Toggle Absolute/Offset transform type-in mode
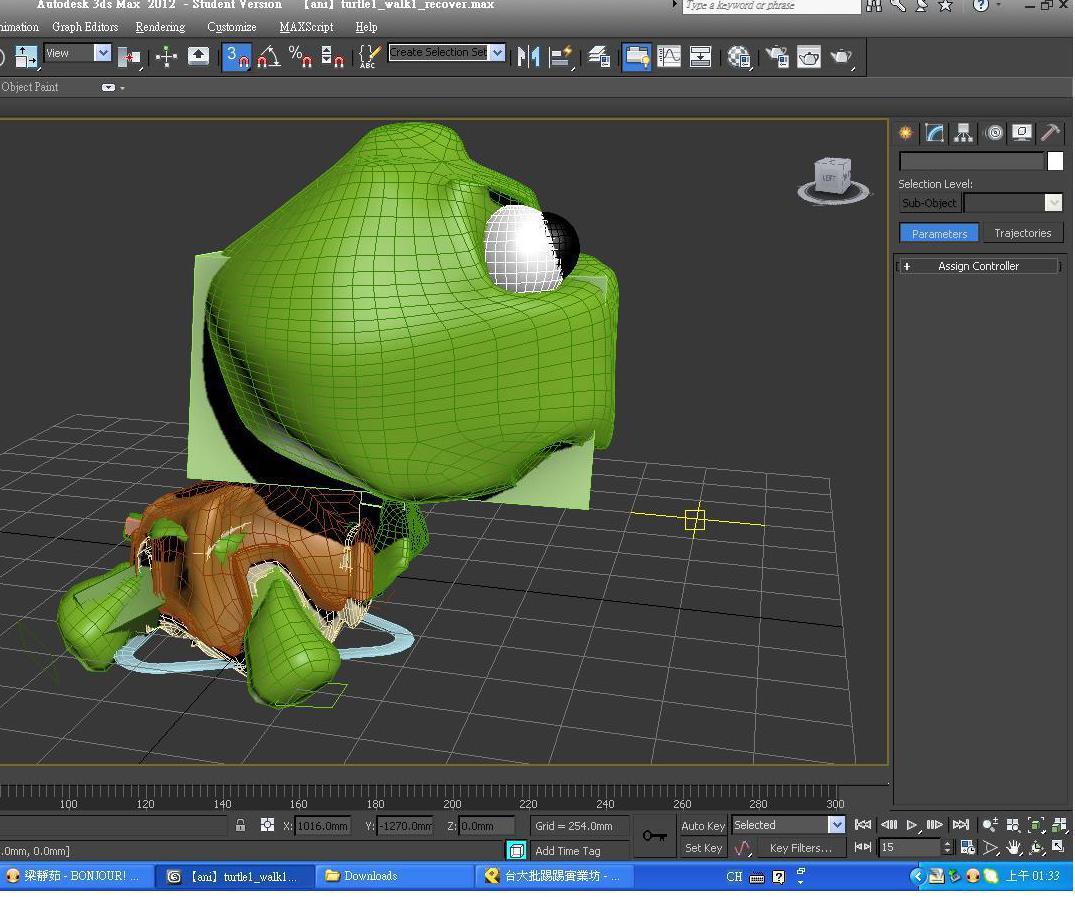 pos(267,825)
